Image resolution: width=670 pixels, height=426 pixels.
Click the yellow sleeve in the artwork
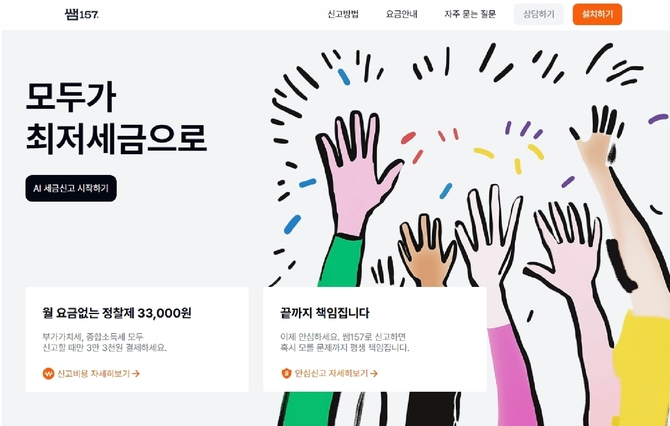[x=641, y=367]
